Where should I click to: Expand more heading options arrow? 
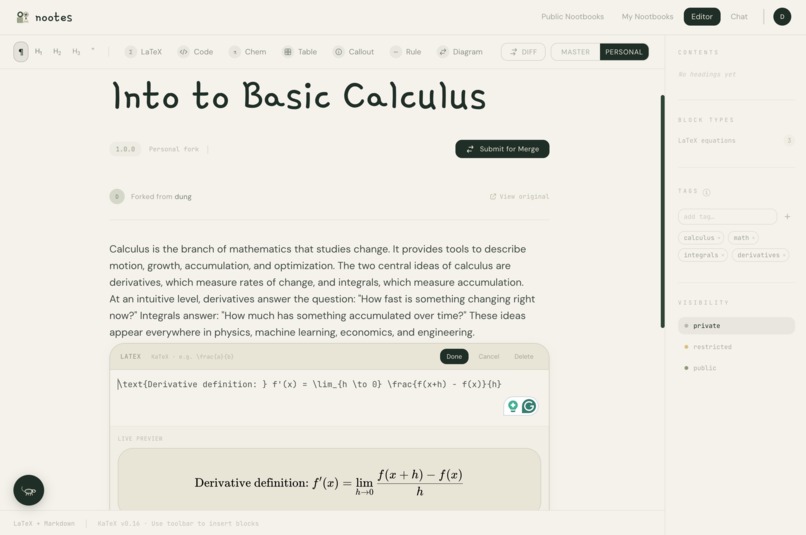(x=93, y=50)
